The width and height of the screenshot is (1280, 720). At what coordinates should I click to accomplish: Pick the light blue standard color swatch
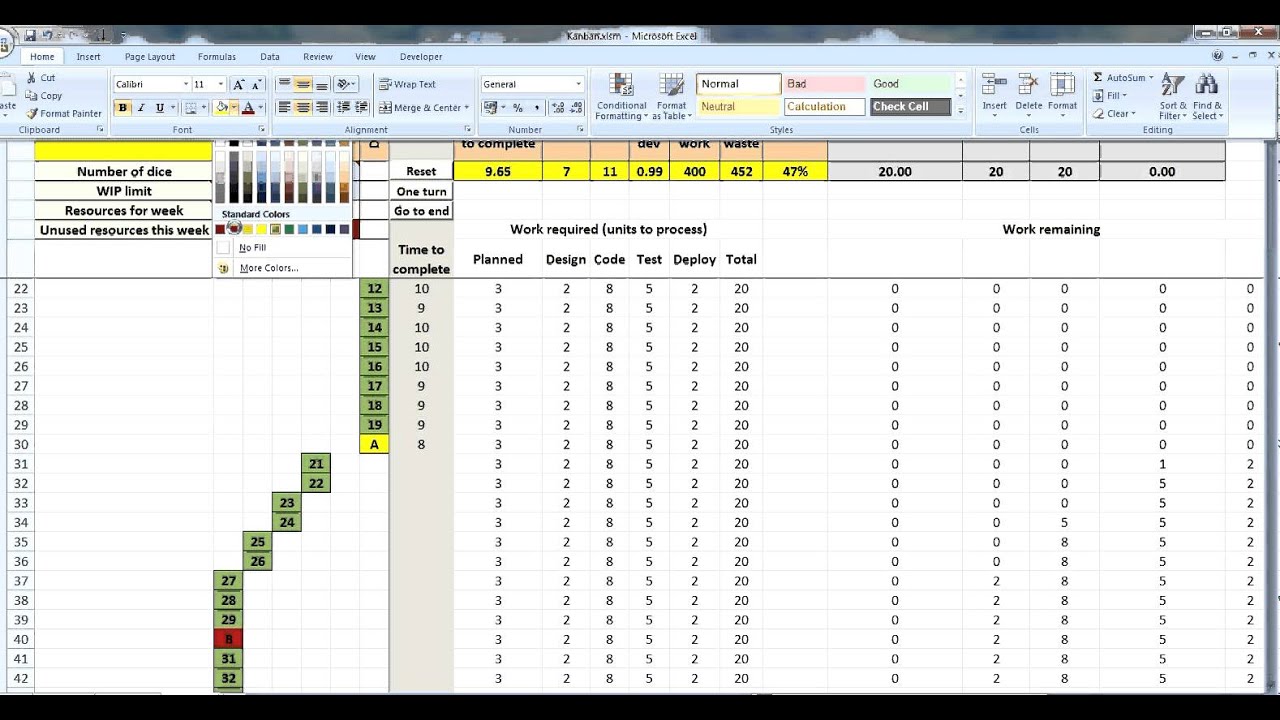(x=303, y=229)
